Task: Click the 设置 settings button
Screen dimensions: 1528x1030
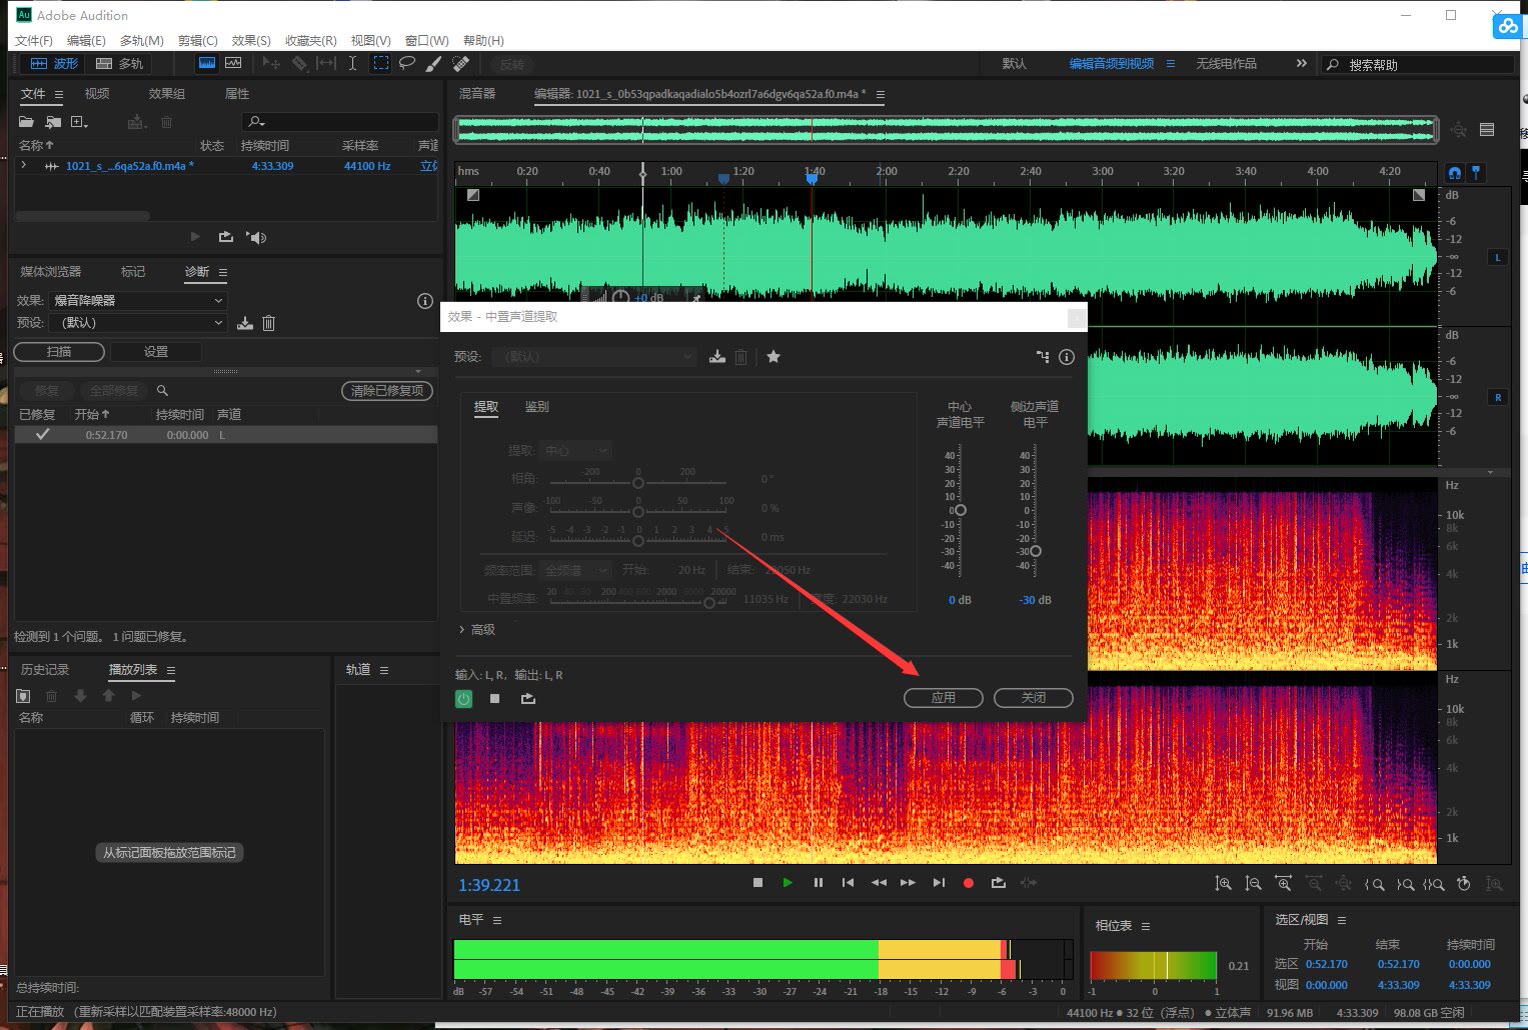Action: [x=156, y=351]
